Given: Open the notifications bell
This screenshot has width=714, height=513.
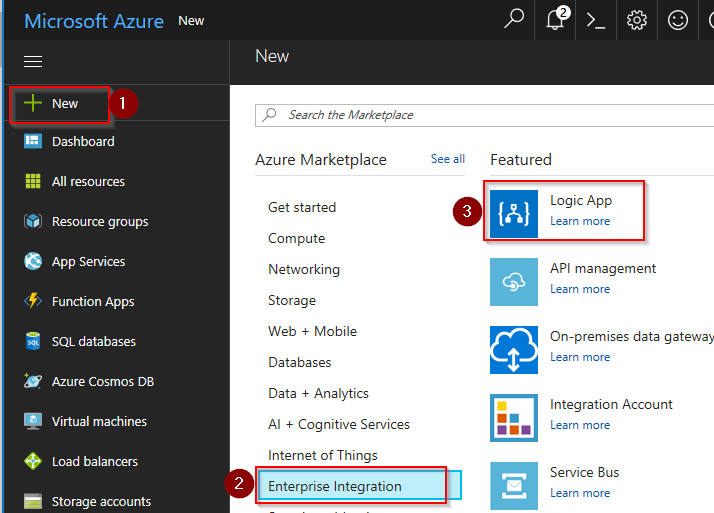Looking at the screenshot, I should tap(557, 19).
